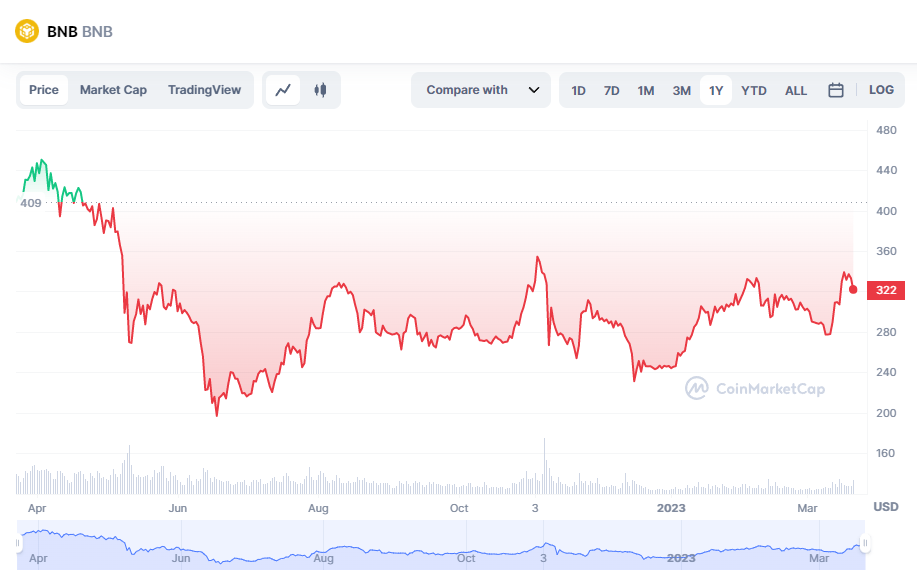Click the 200 y-axis value
Screen dimensions: 917x572
[886, 413]
